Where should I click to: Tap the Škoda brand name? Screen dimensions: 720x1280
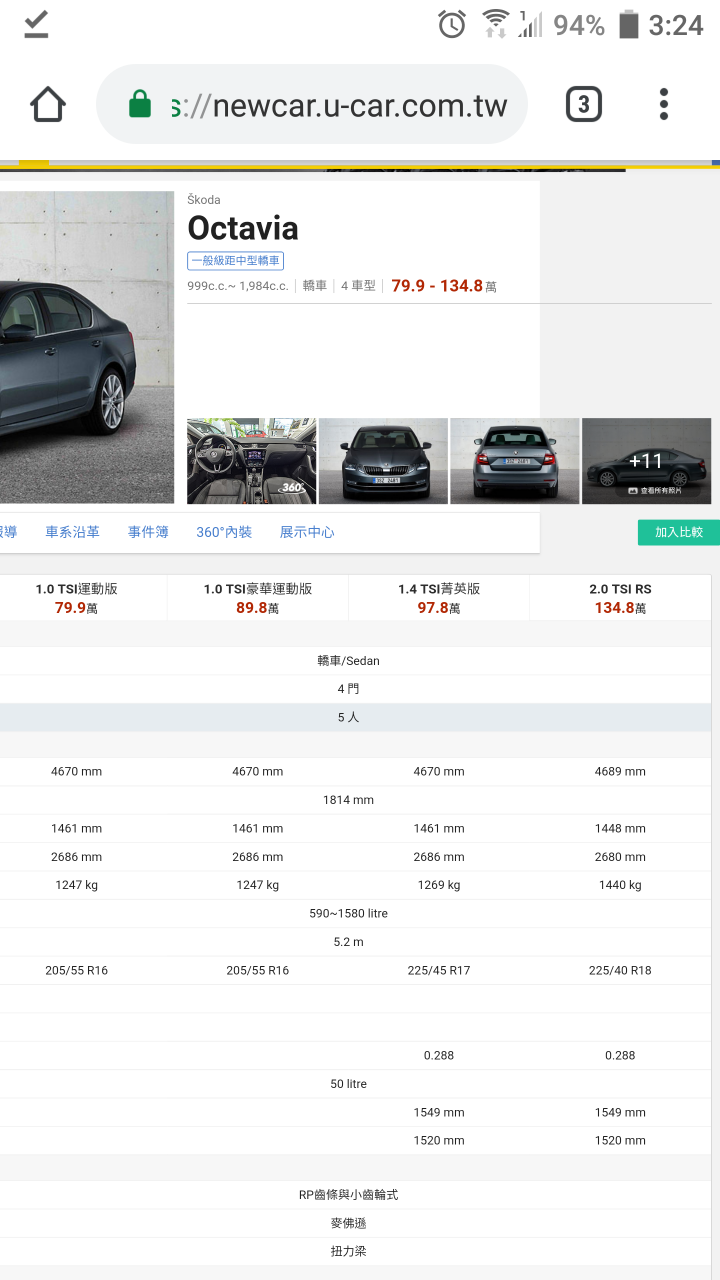click(x=204, y=200)
